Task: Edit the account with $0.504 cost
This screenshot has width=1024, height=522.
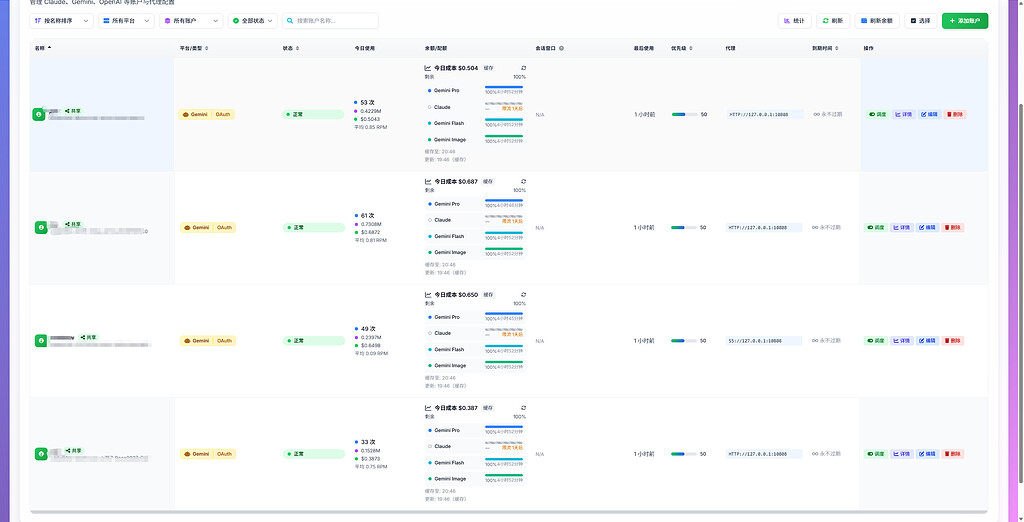Action: pos(929,114)
